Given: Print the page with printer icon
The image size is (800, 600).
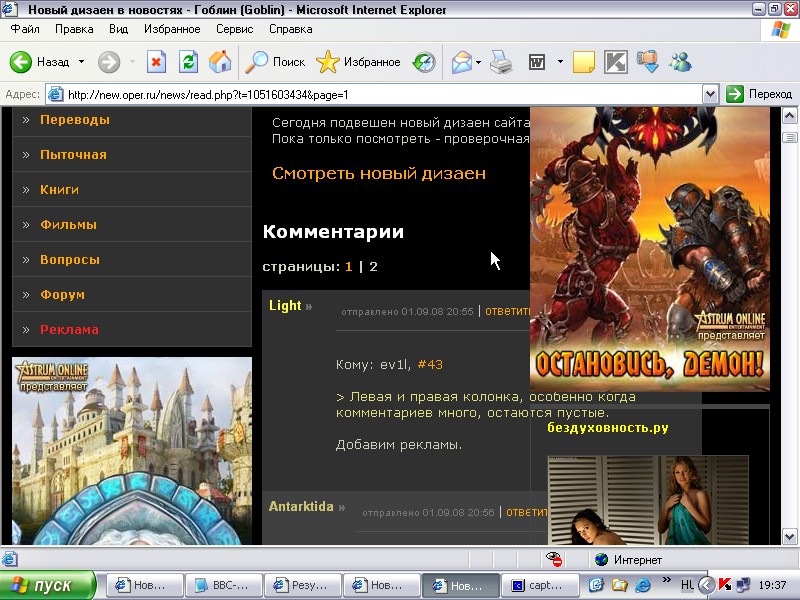Looking at the screenshot, I should click(x=501, y=62).
